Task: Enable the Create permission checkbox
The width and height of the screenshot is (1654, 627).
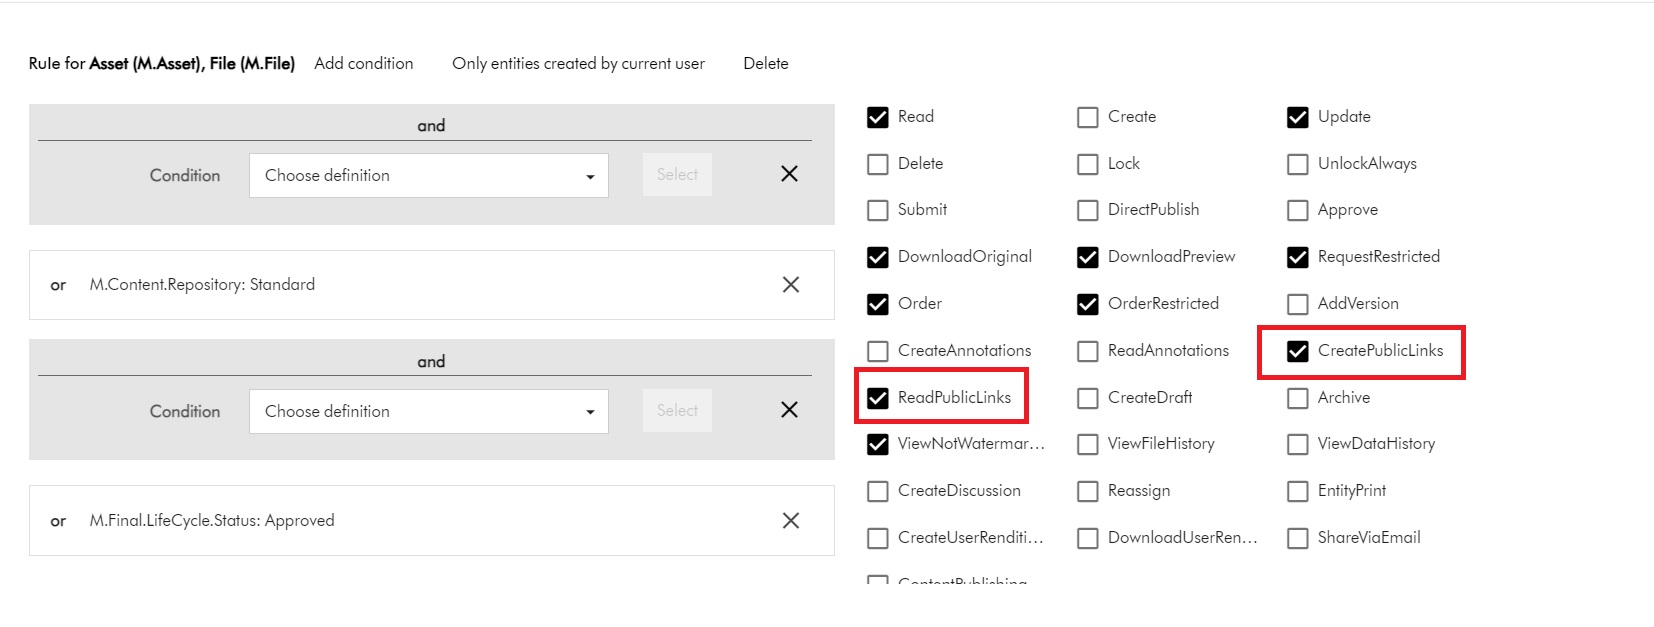Action: coord(1088,117)
